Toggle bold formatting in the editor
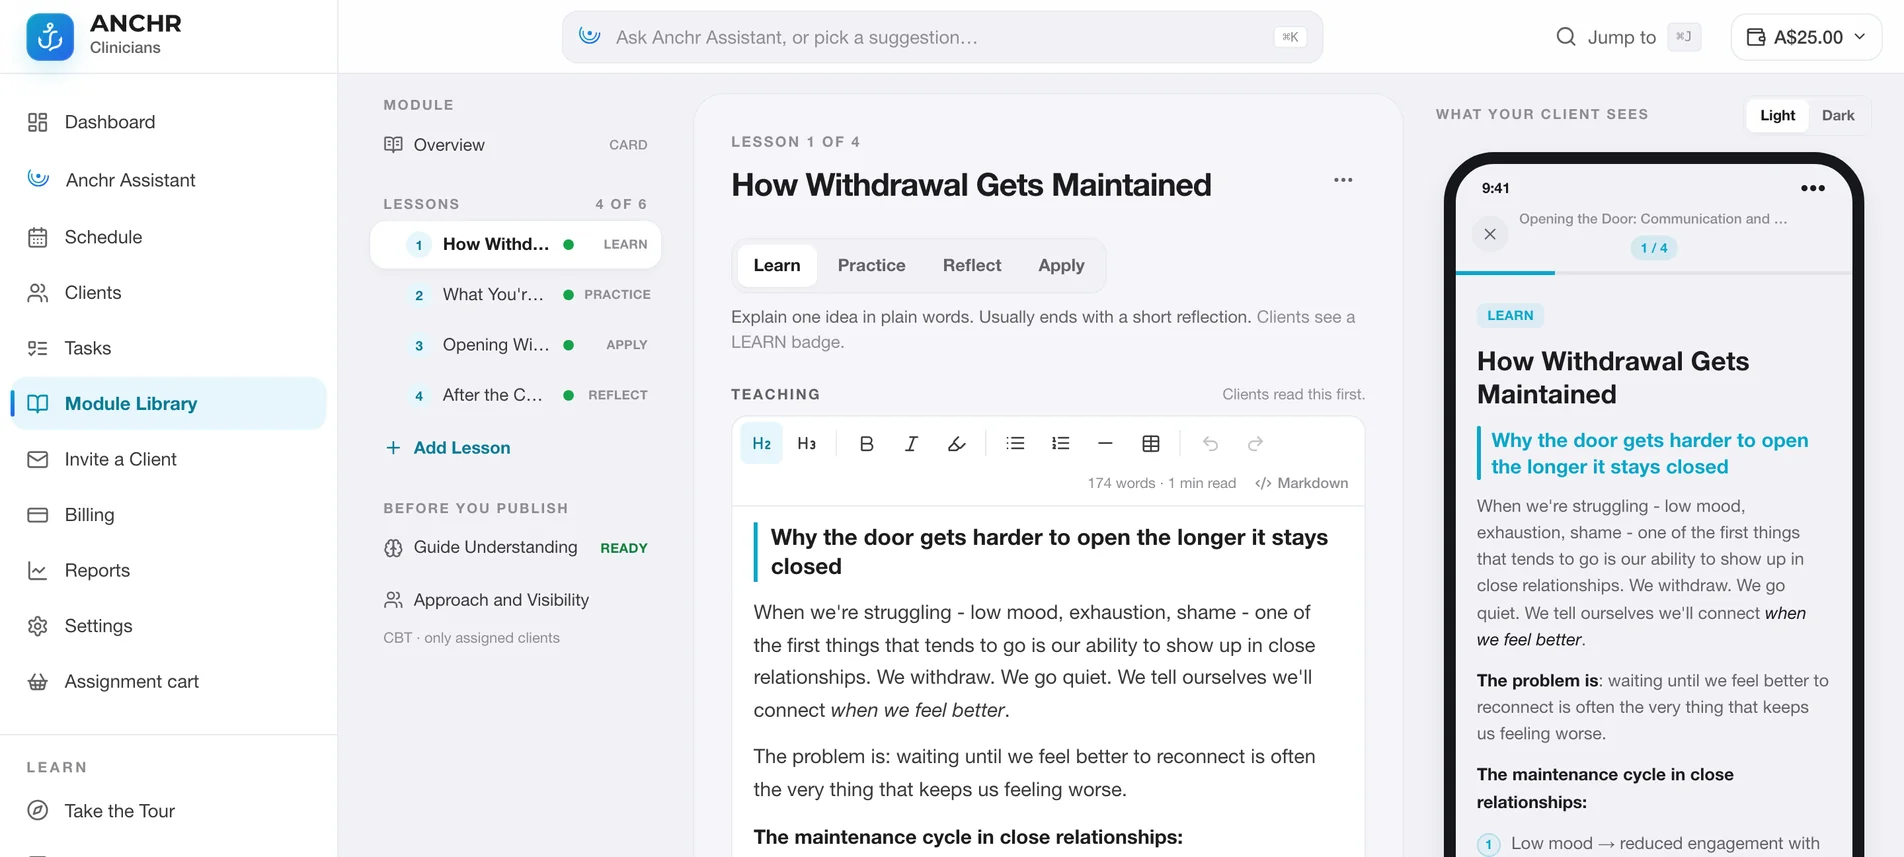The image size is (1904, 857). (x=866, y=444)
